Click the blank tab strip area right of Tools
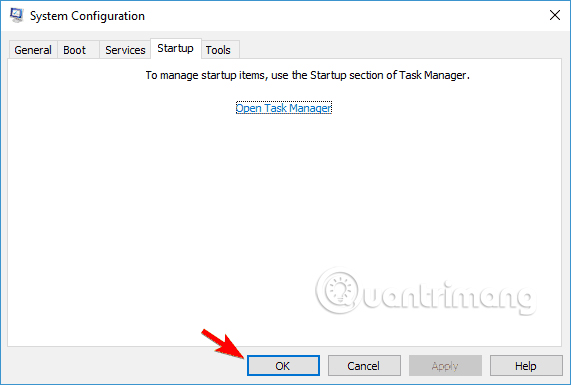Viewport: 571px width, 385px height. 401,49
